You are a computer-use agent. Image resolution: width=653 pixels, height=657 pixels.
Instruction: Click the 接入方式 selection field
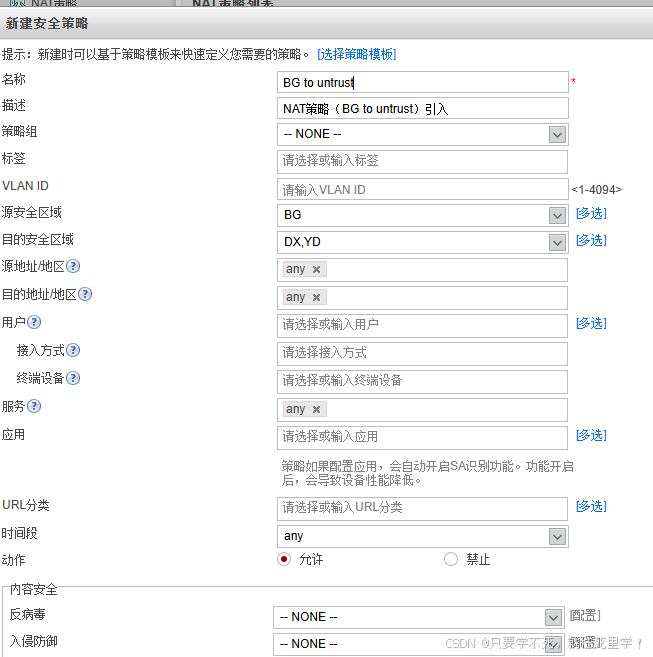tap(422, 354)
